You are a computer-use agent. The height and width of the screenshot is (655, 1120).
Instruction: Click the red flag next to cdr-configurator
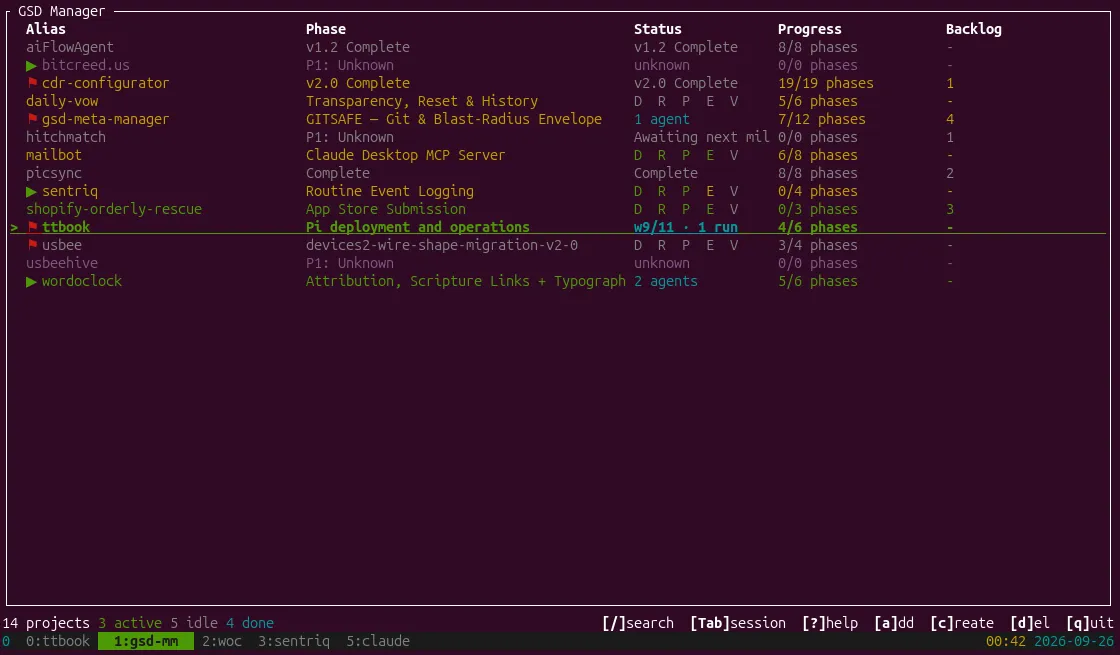pos(32,83)
